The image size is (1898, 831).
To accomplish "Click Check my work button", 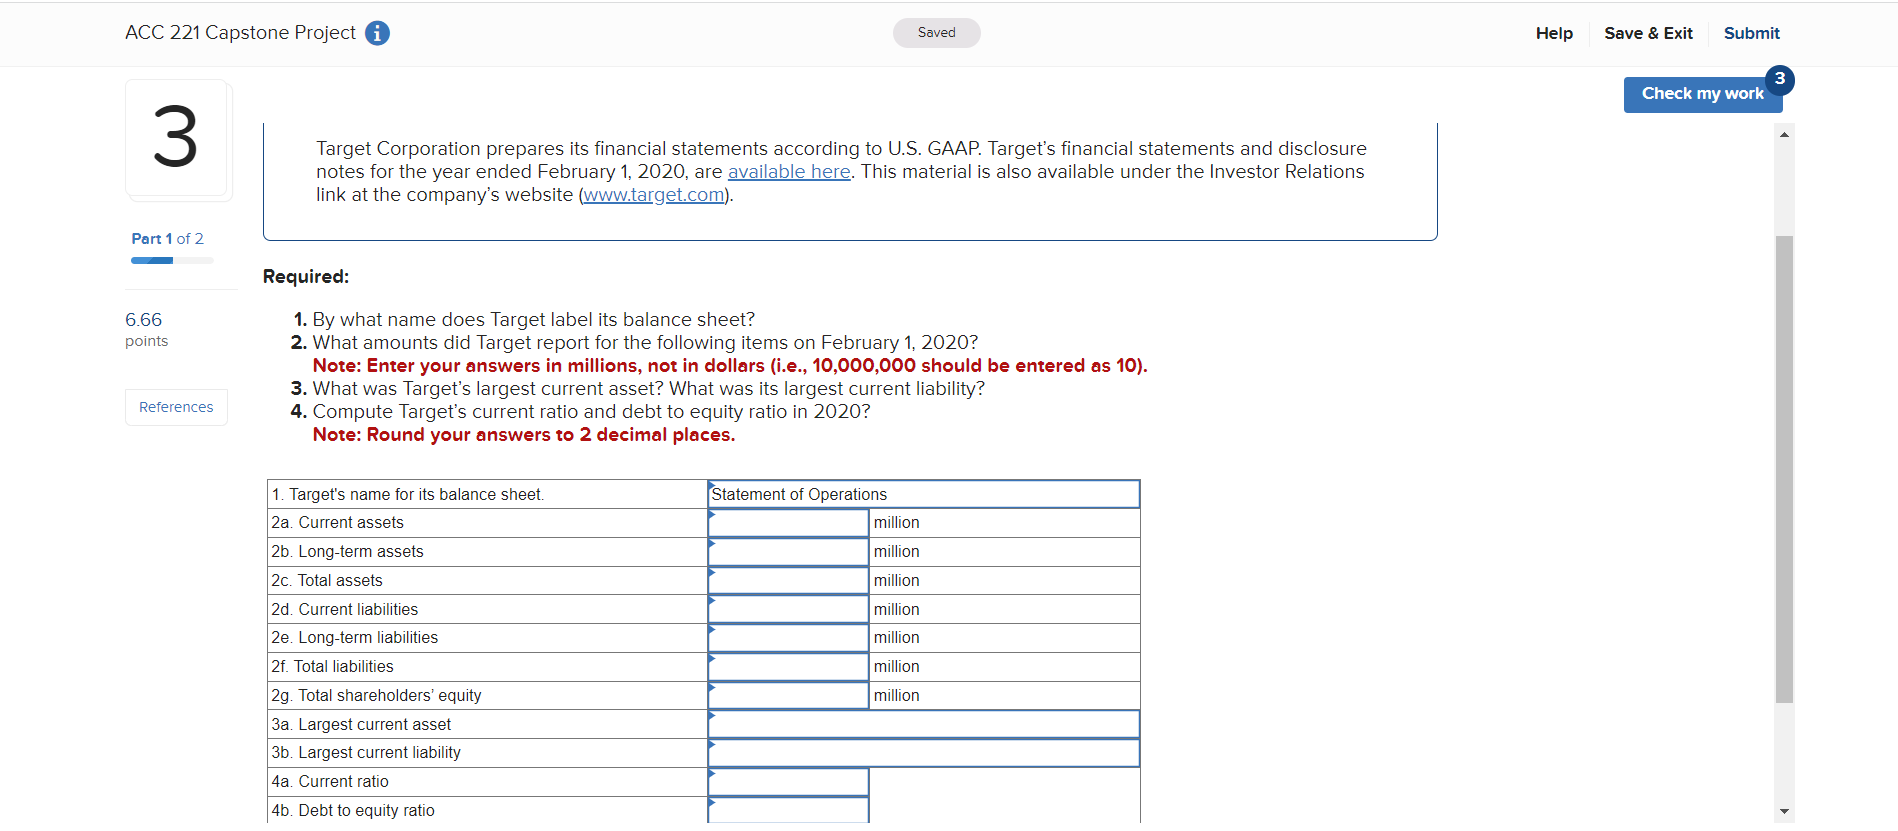I will click(1702, 94).
